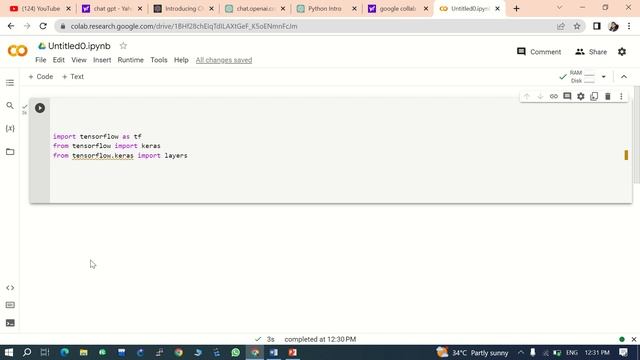Click the Comment button

tap(539, 52)
